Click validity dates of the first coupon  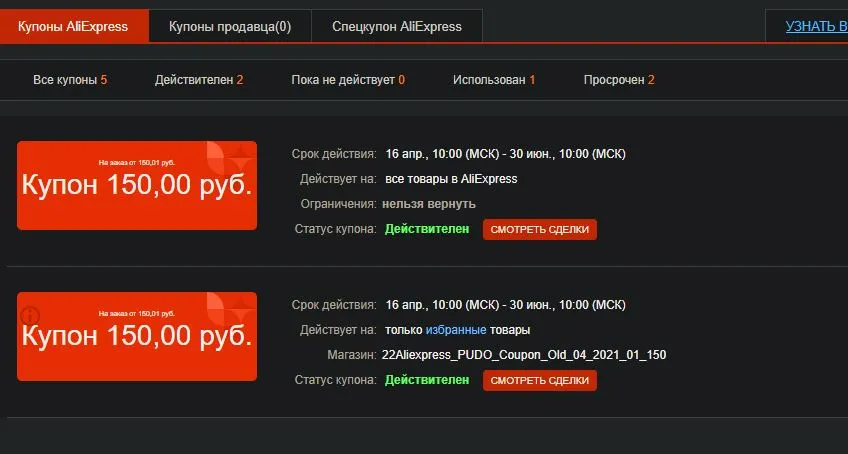pos(506,154)
